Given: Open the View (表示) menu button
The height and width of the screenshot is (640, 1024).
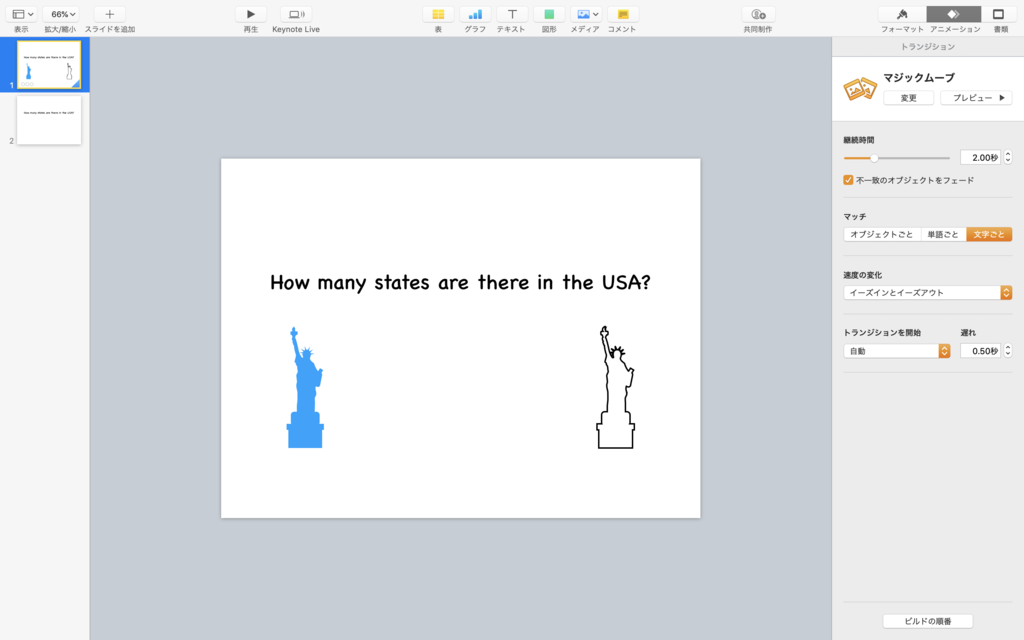Looking at the screenshot, I should tap(22, 14).
